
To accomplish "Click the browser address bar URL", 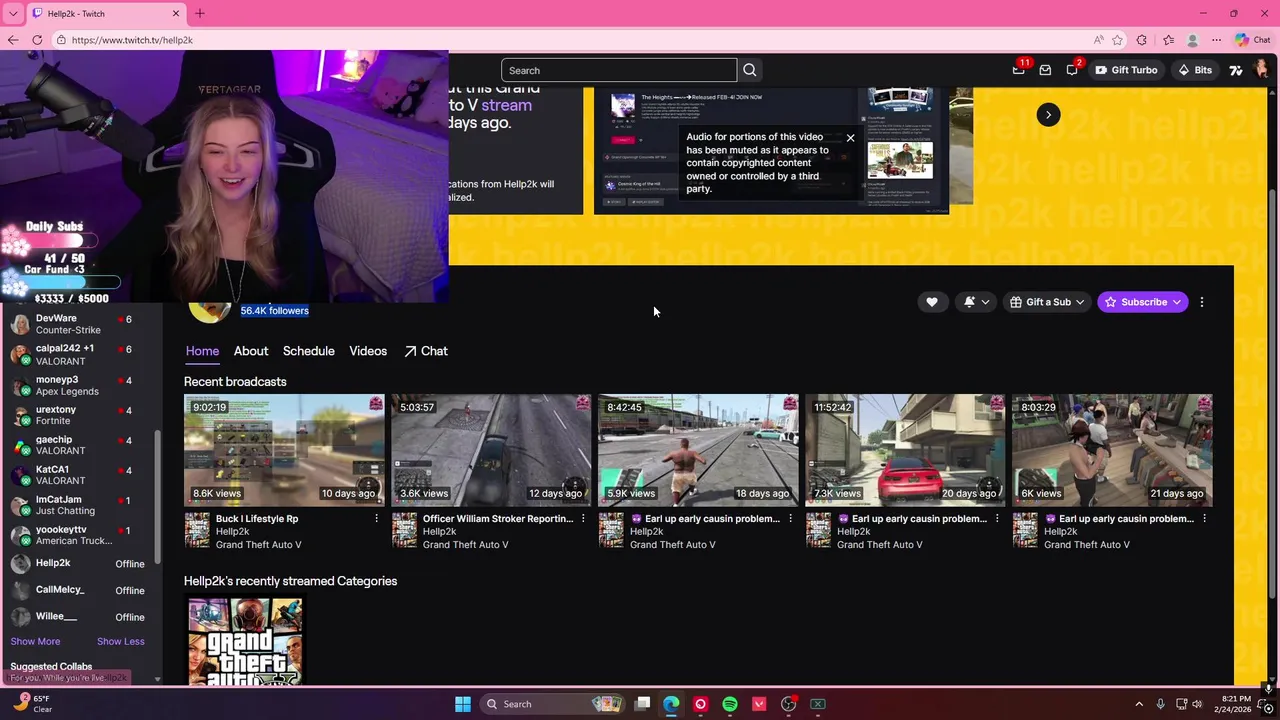I will (132, 40).
